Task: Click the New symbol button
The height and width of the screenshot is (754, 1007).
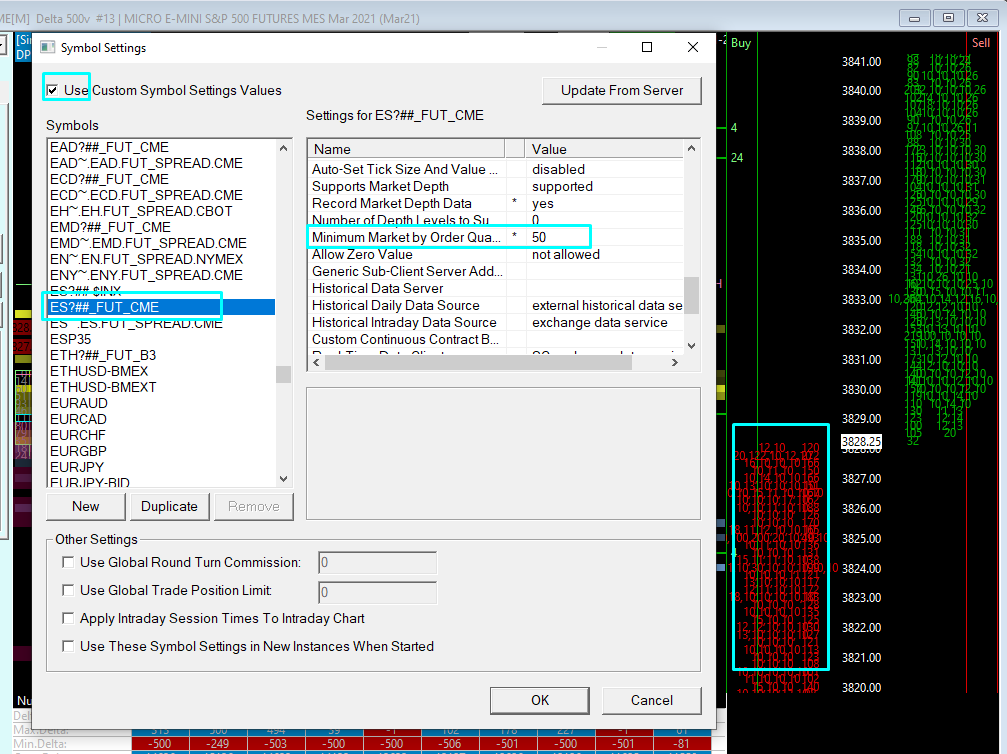Action: pos(85,507)
